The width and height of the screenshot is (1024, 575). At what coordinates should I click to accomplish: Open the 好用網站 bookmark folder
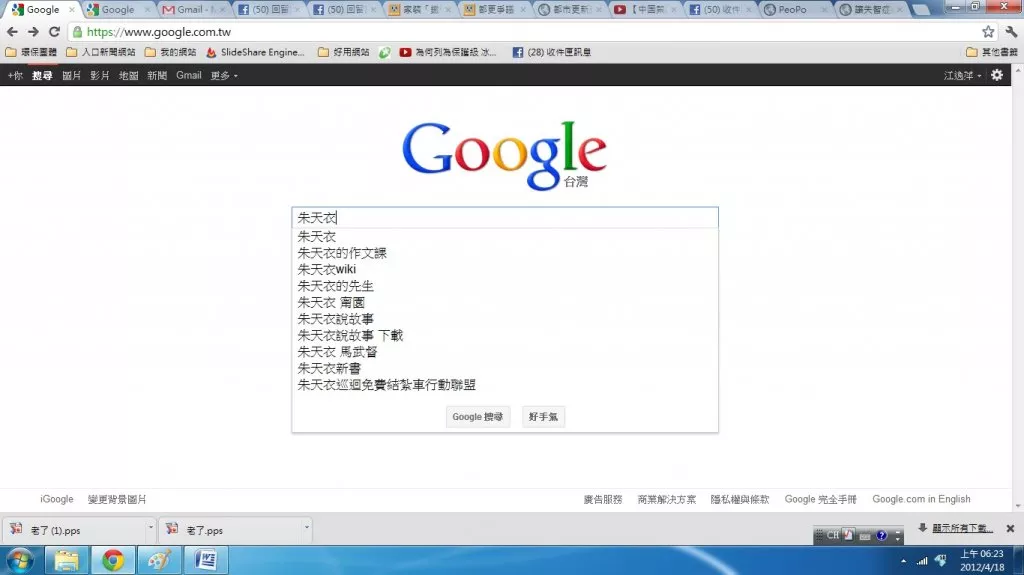pyautogui.click(x=344, y=52)
